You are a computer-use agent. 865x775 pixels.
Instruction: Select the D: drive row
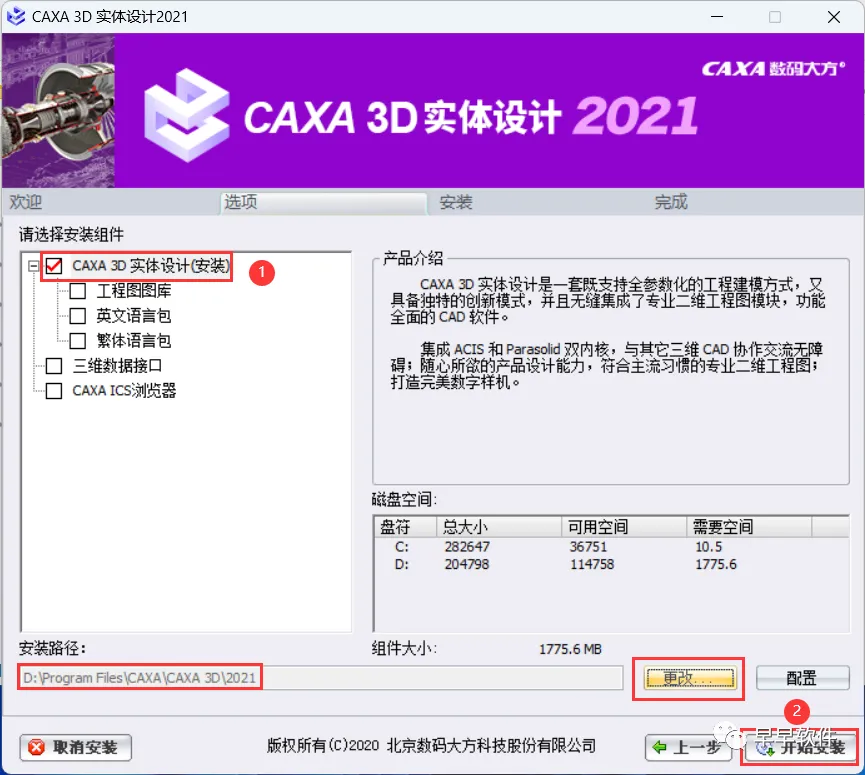pos(611,564)
